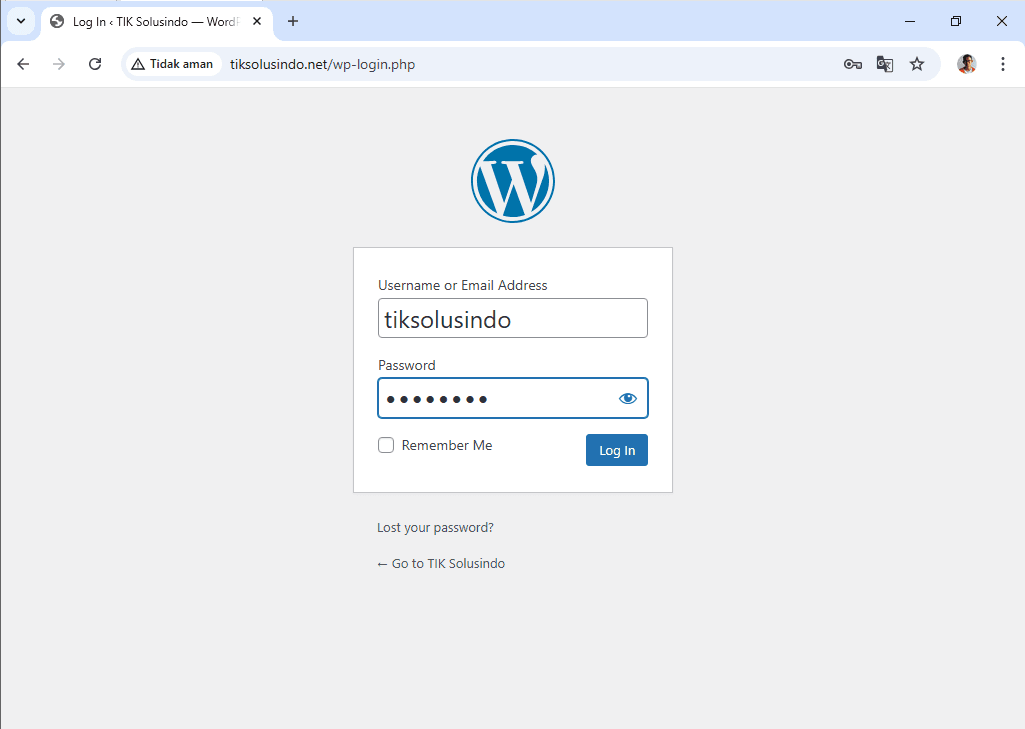
Task: Click the WordPress logo above login form
Action: (512, 181)
